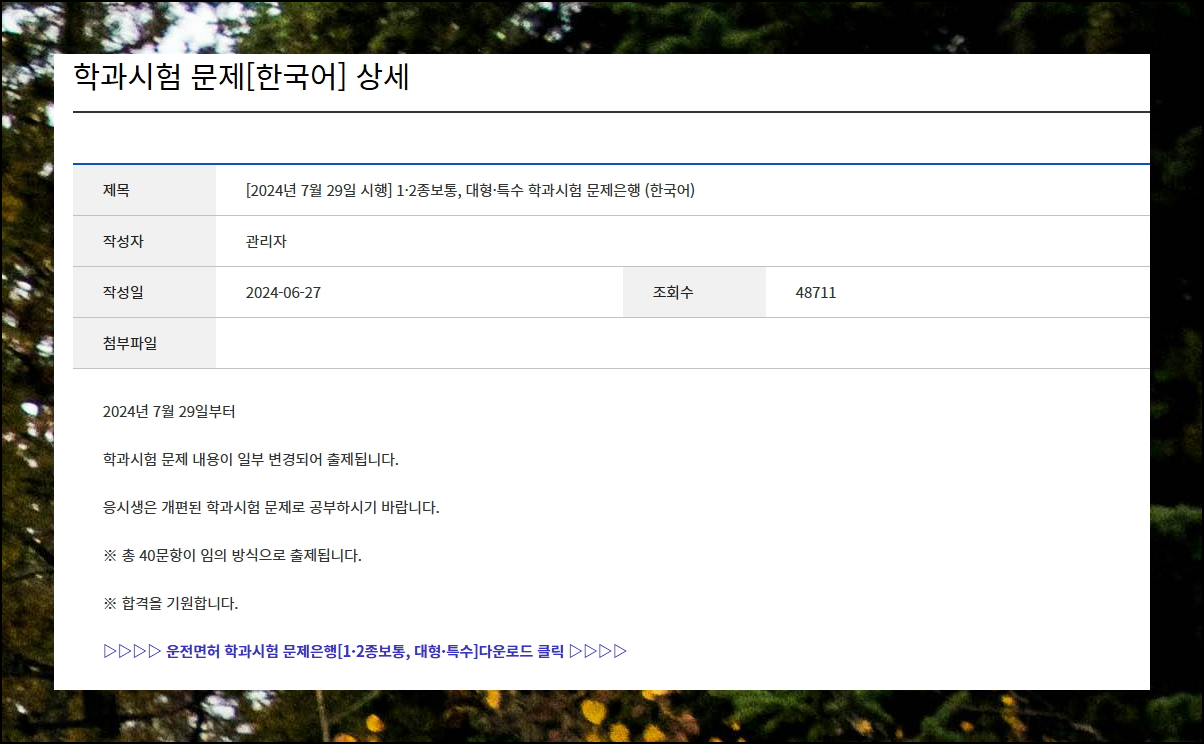Click the 작성일 label cell
The height and width of the screenshot is (744, 1204).
(144, 292)
